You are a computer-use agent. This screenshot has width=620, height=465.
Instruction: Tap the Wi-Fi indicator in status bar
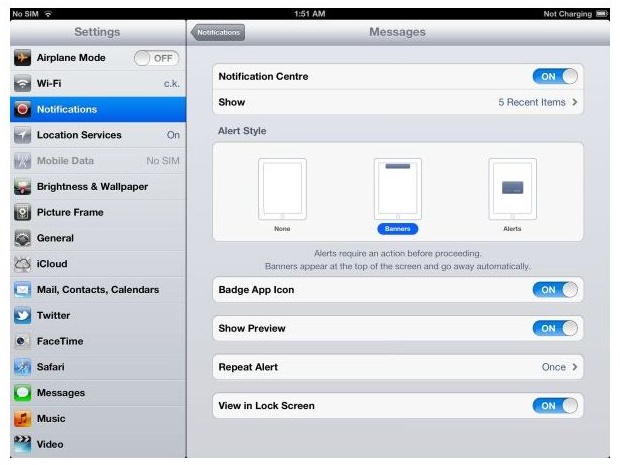coord(48,14)
